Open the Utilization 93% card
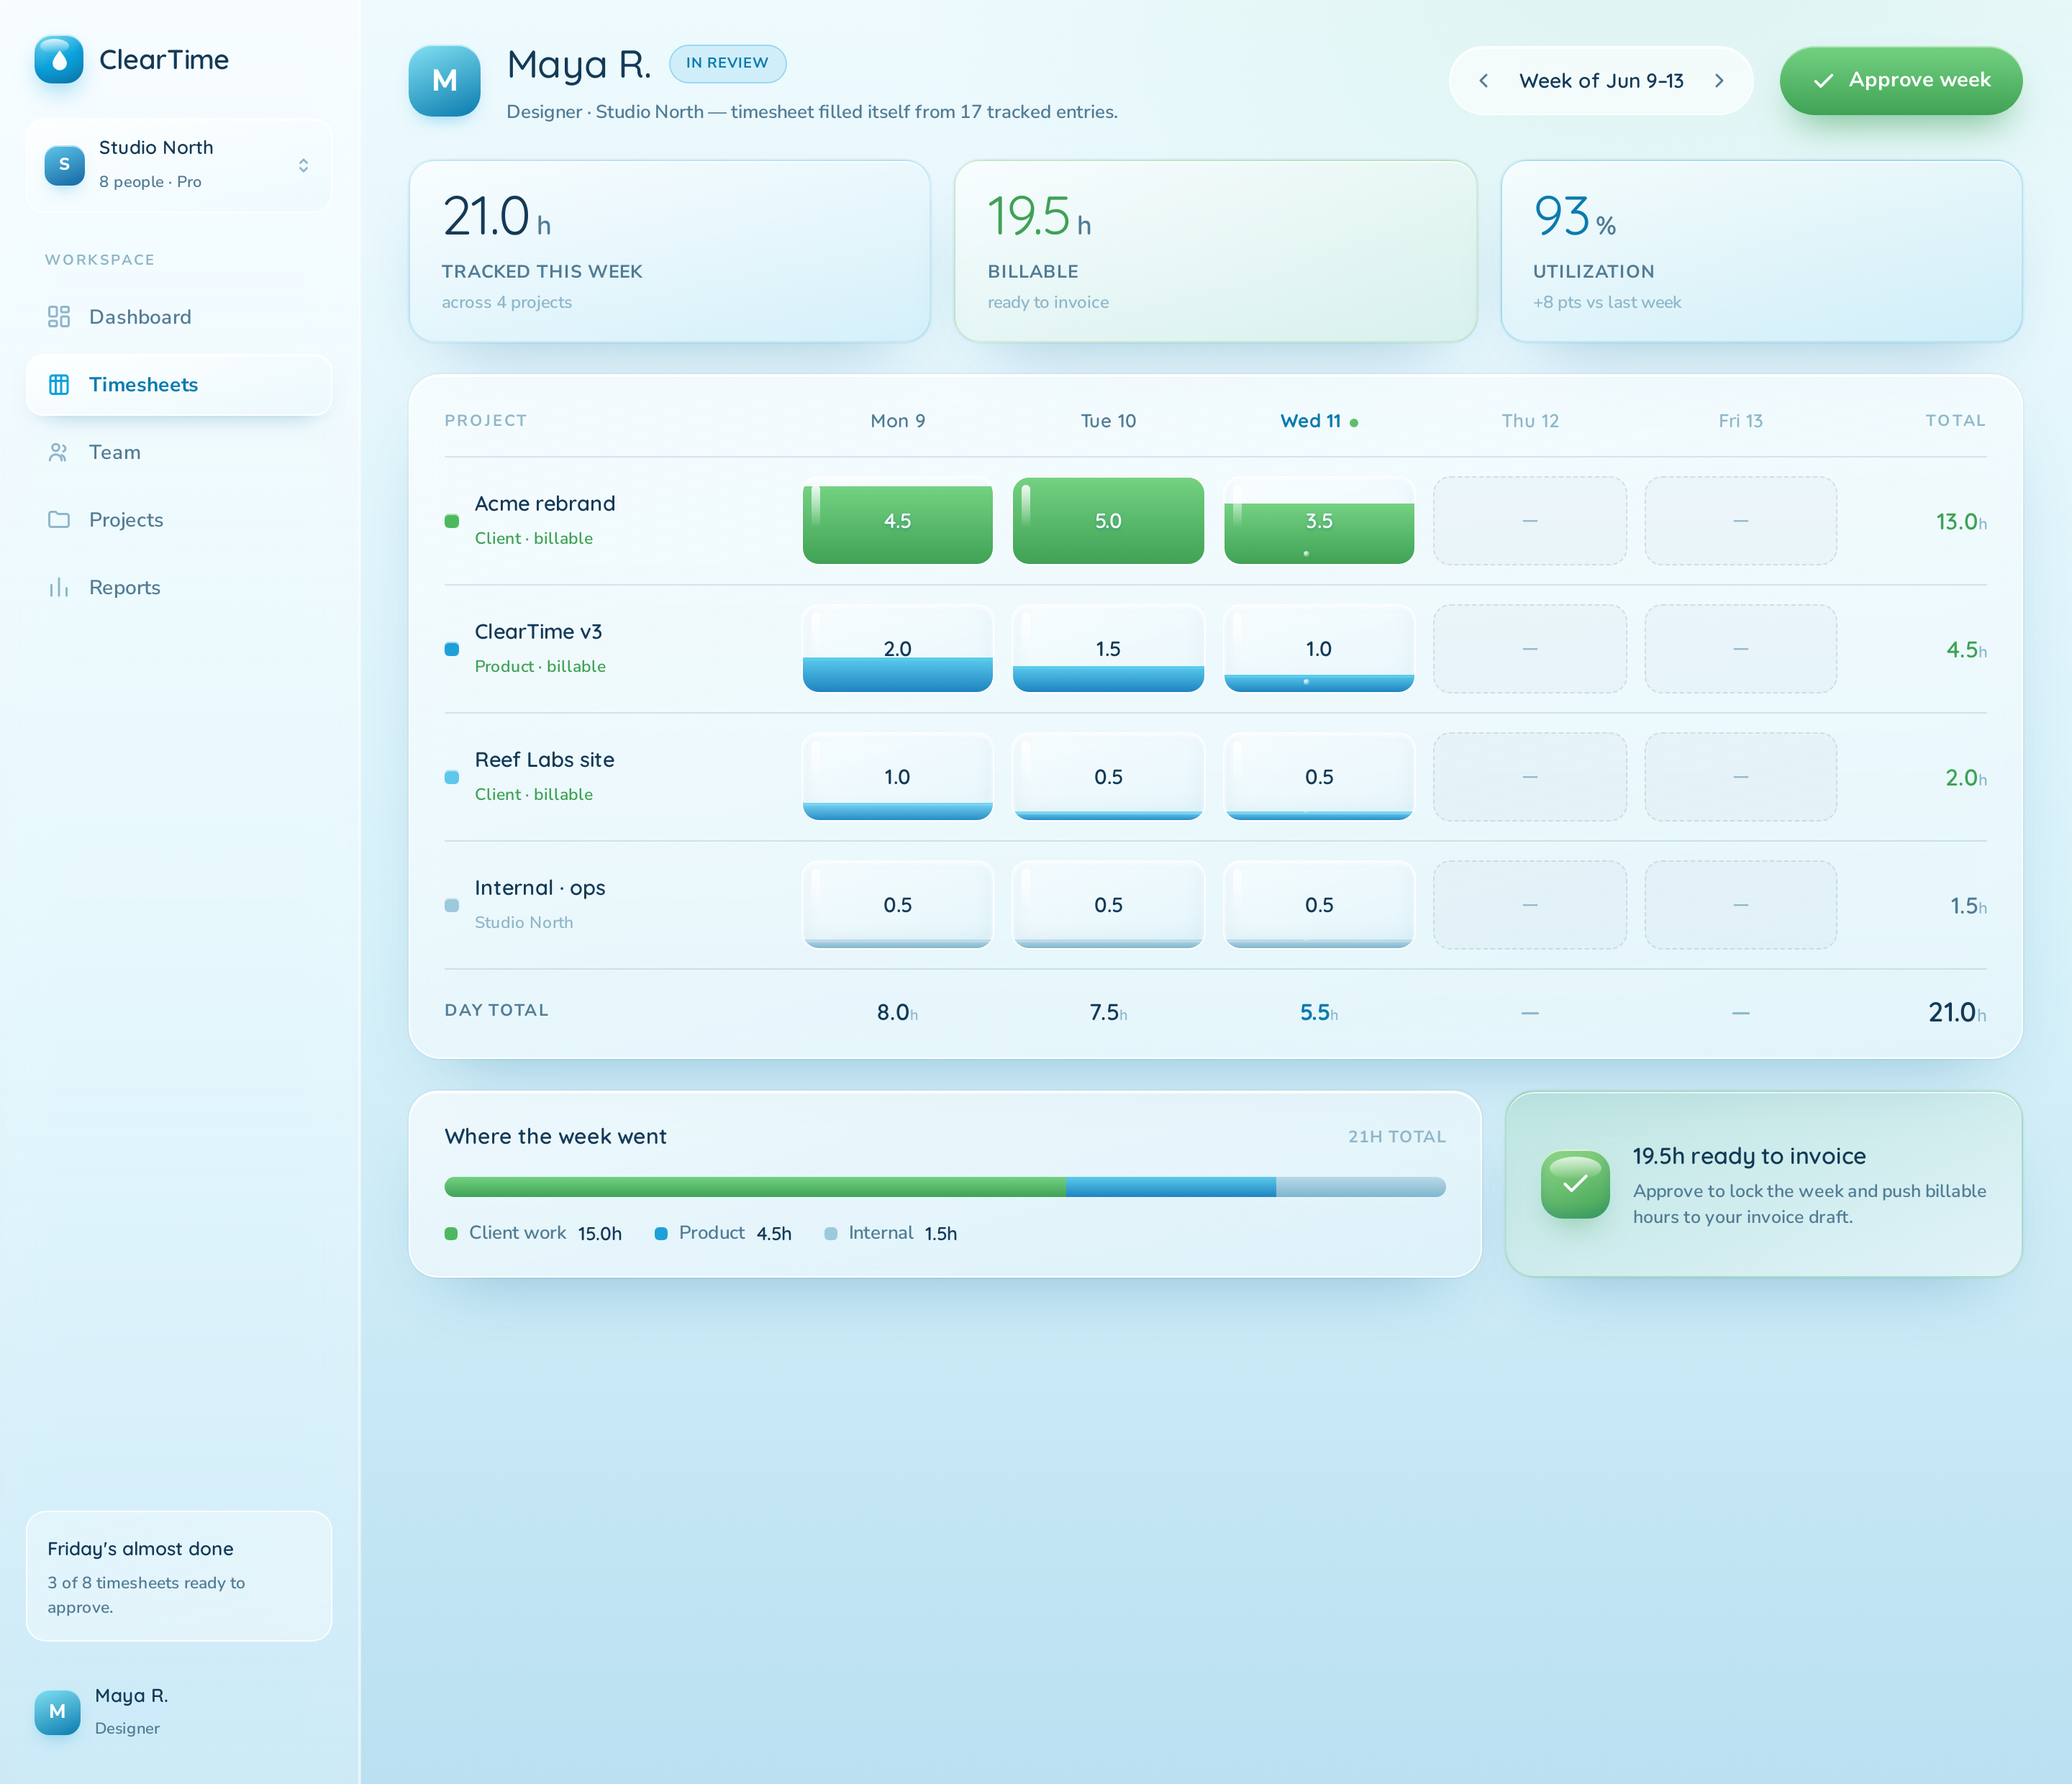This screenshot has height=1784, width=2072. (x=1761, y=251)
